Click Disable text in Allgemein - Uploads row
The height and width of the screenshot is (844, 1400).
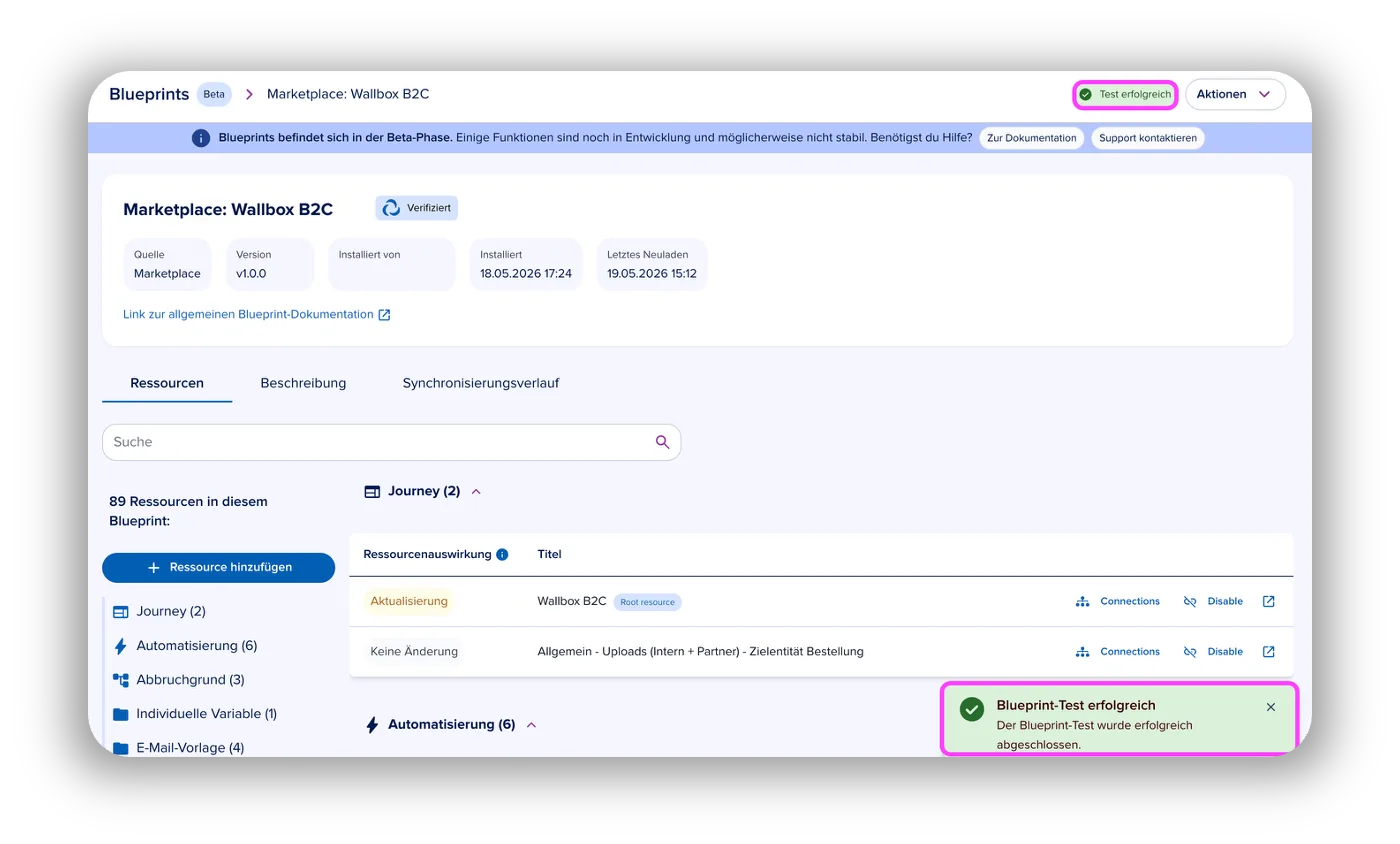click(1225, 651)
